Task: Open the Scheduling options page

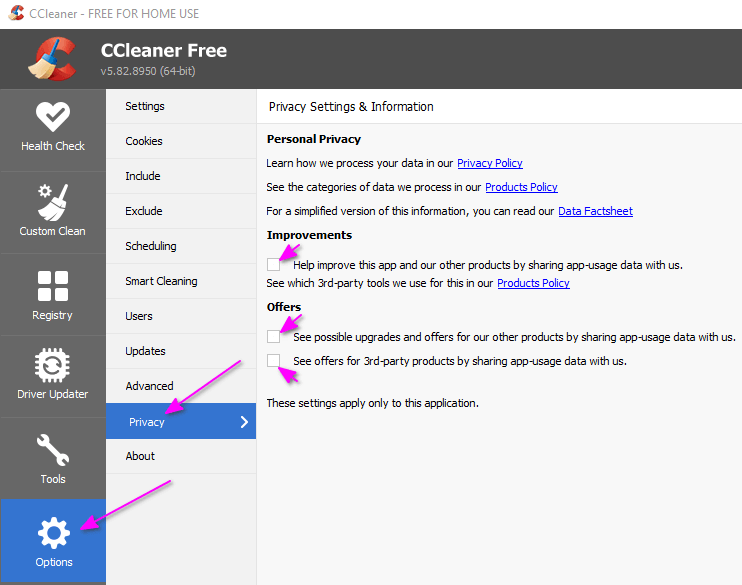Action: [181, 246]
